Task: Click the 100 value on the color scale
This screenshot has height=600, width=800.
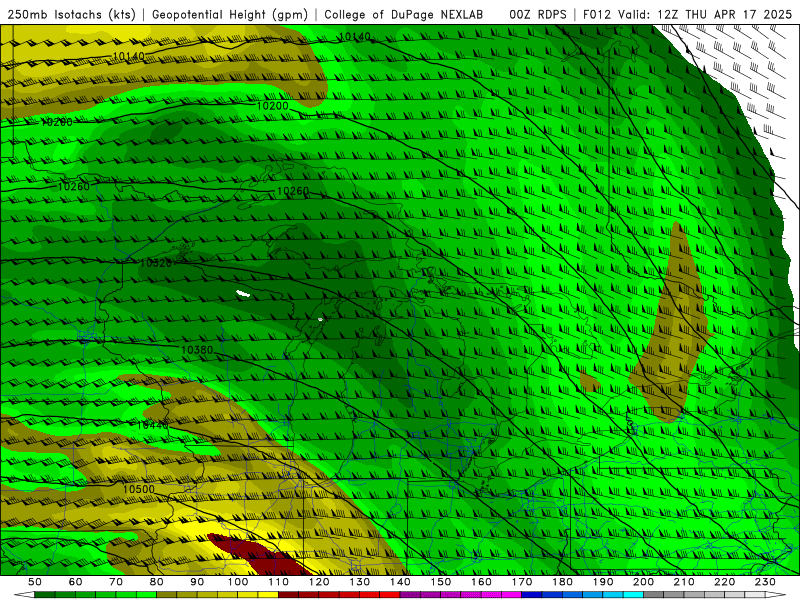Action: point(238,582)
